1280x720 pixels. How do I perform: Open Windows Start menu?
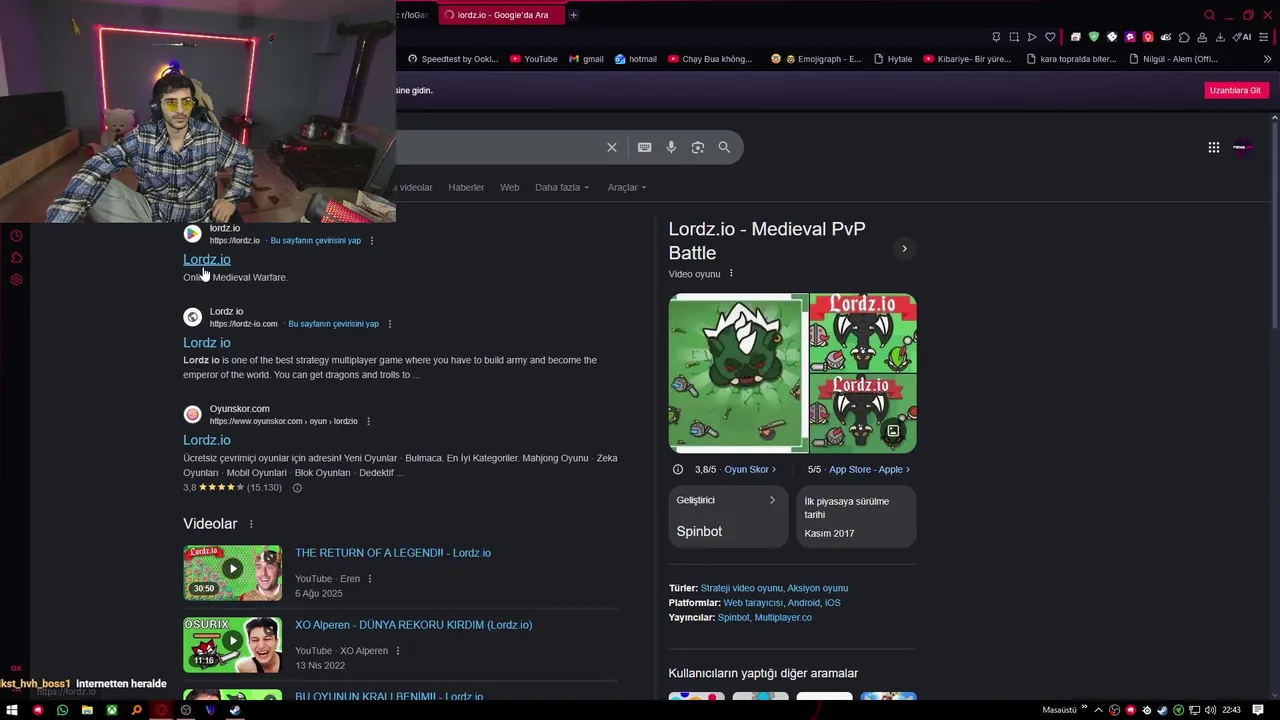pyautogui.click(x=13, y=710)
